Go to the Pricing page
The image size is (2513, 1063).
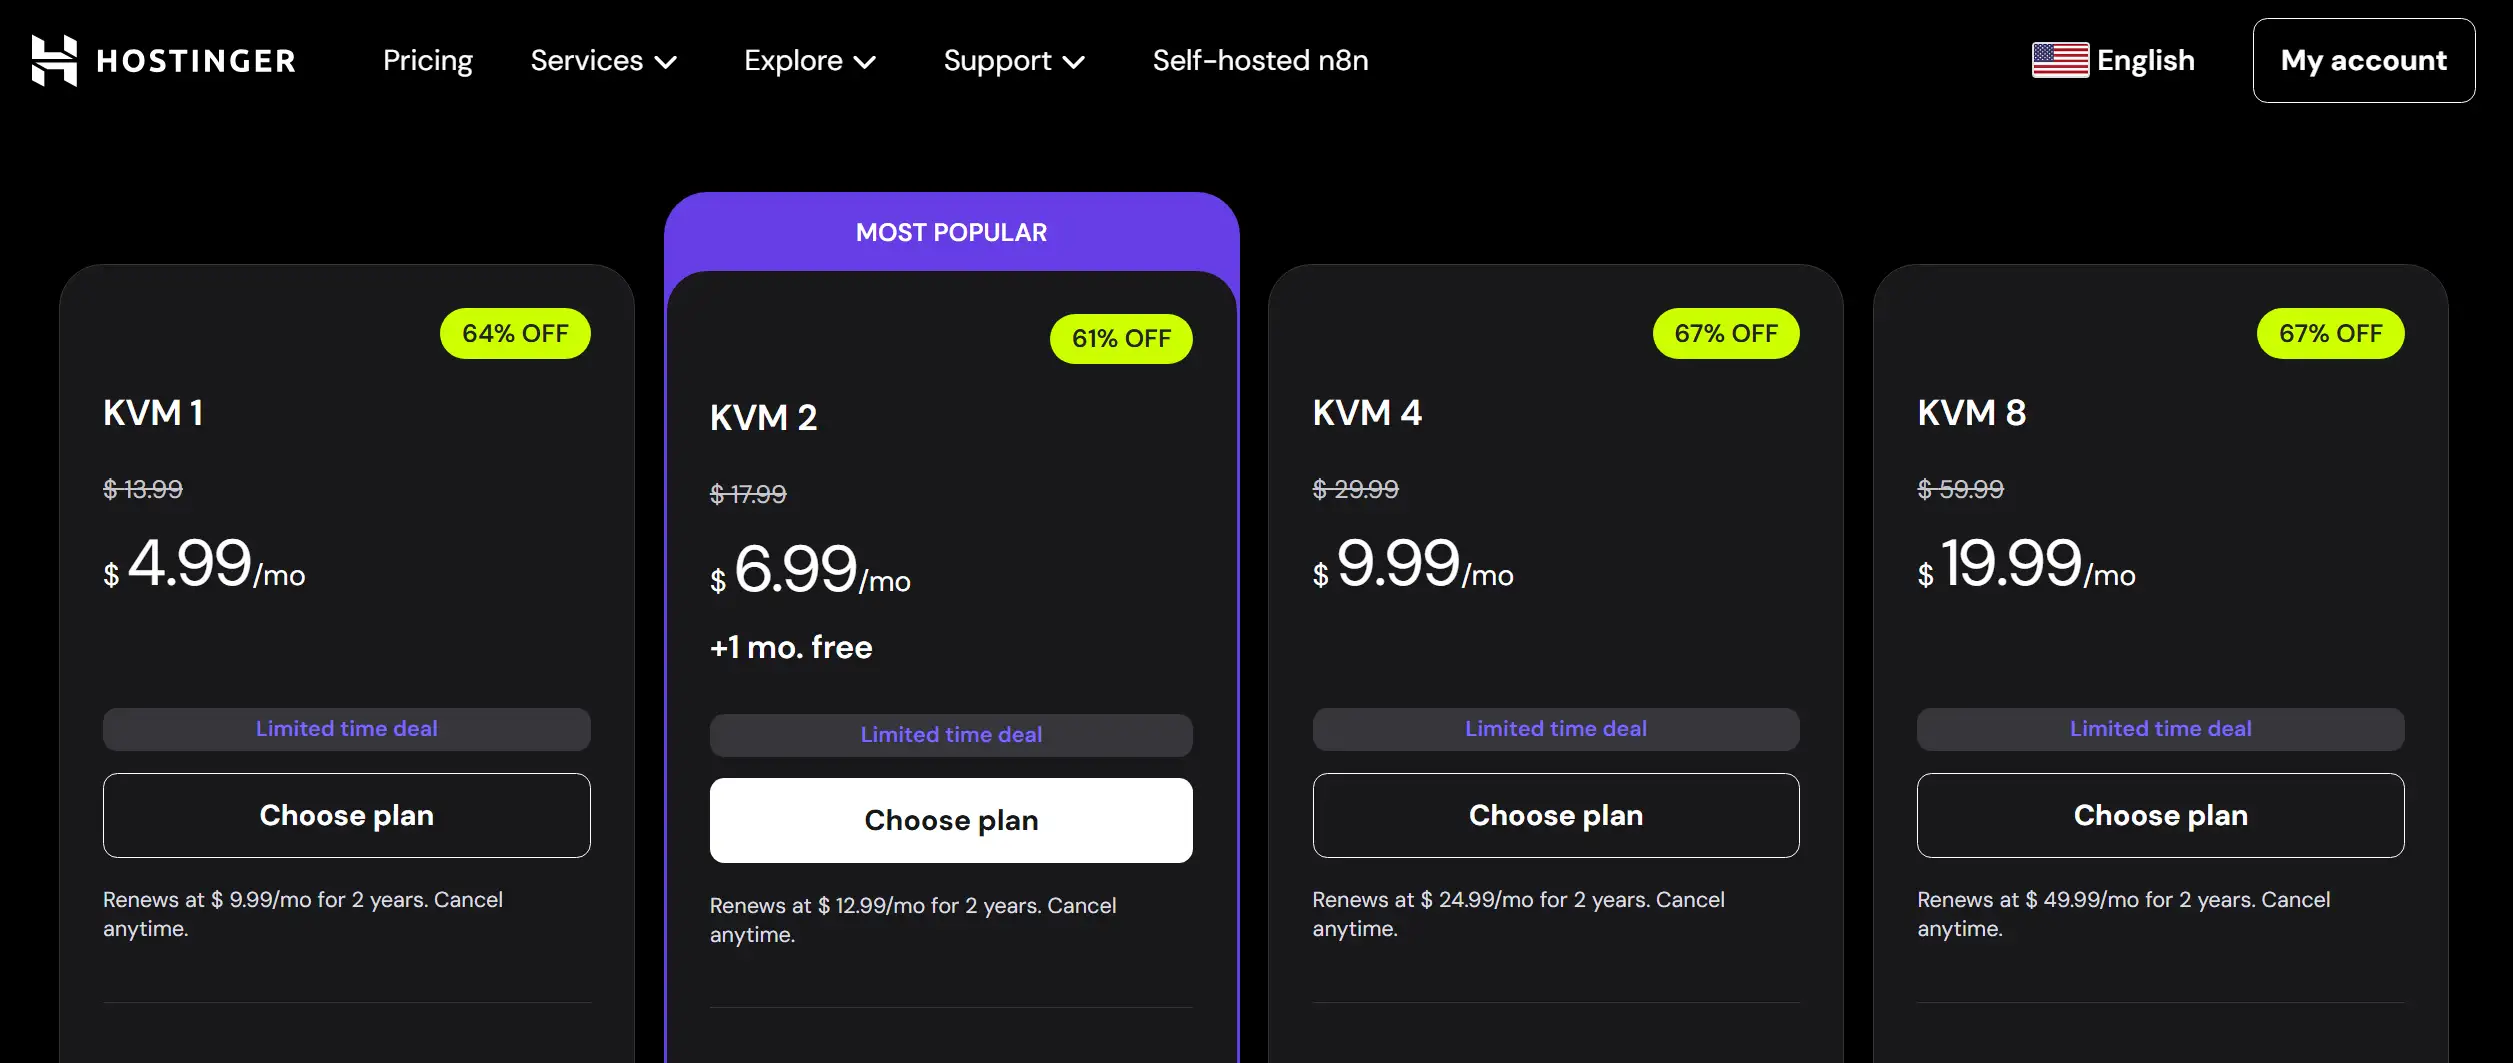click(427, 61)
